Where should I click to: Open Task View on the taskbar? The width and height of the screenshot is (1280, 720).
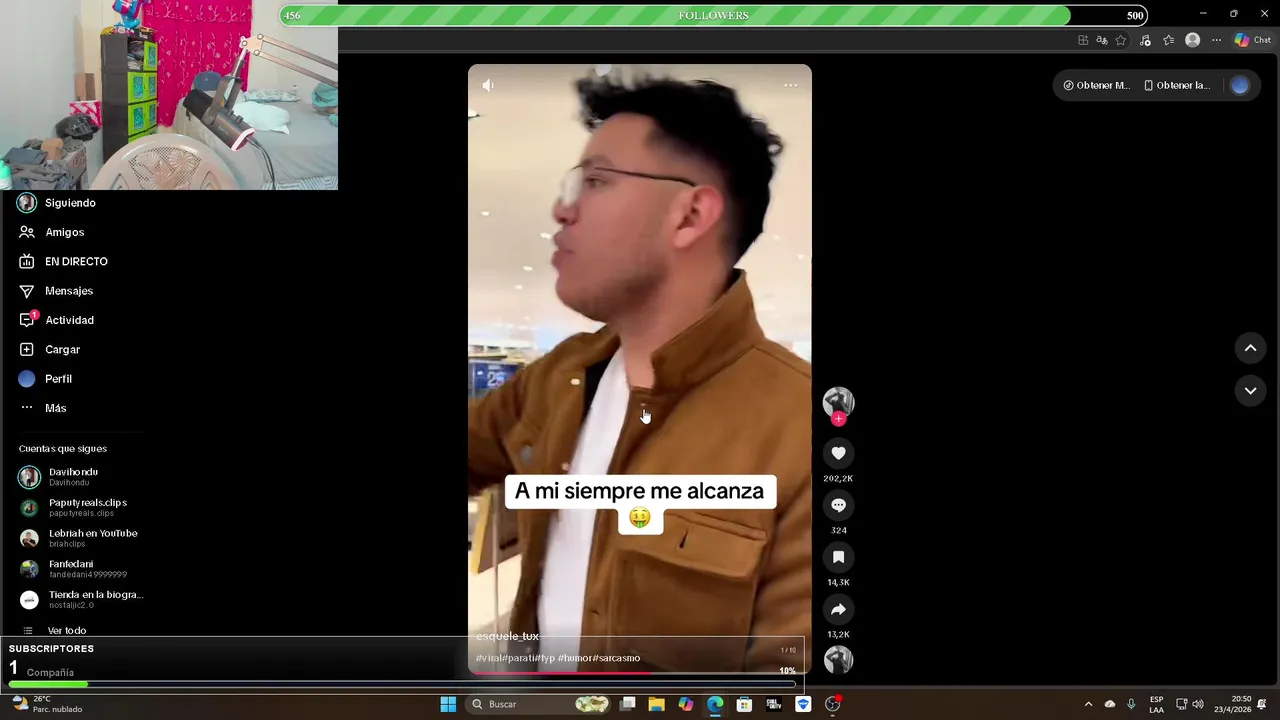(x=627, y=704)
